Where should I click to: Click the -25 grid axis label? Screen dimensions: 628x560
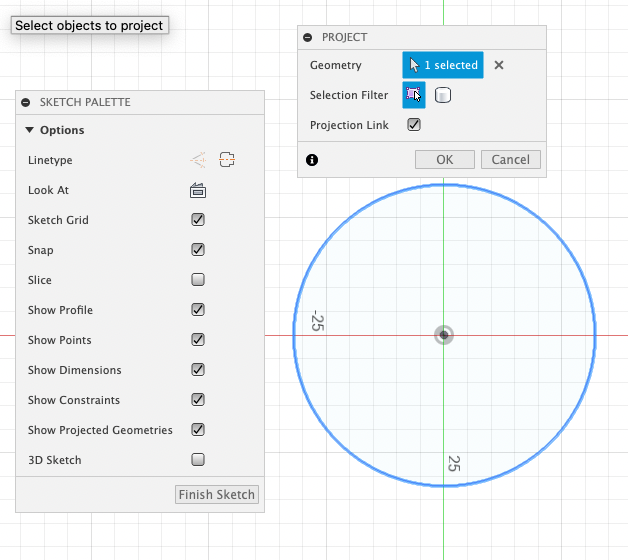[x=317, y=320]
